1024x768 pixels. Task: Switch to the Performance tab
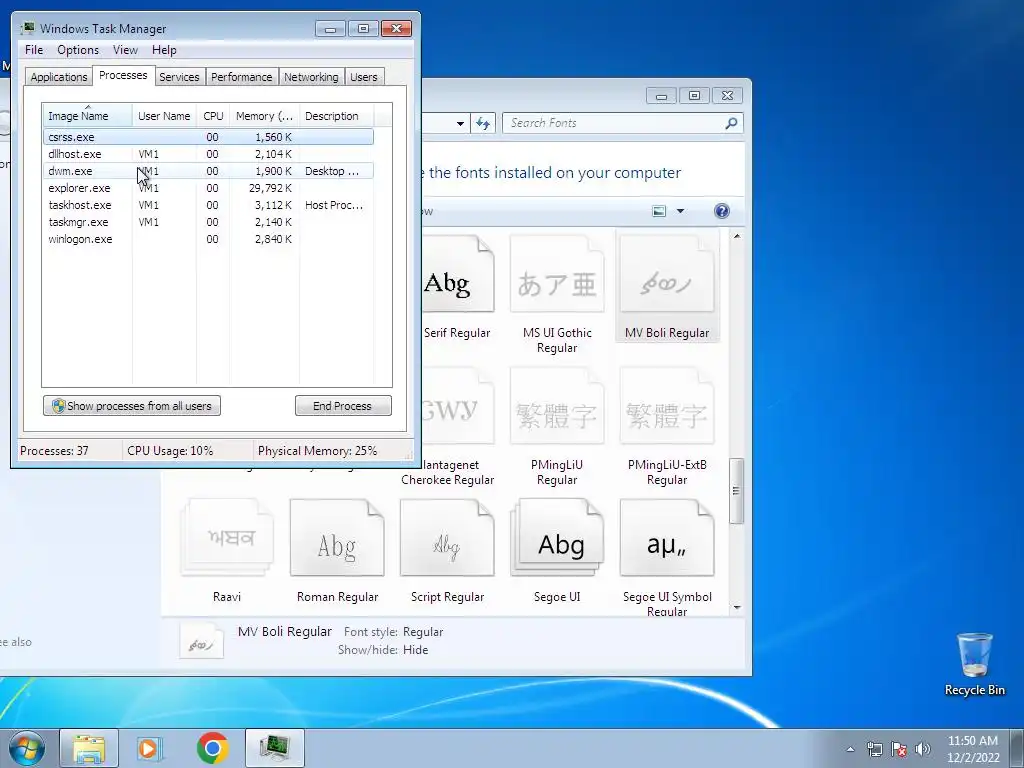tap(241, 76)
